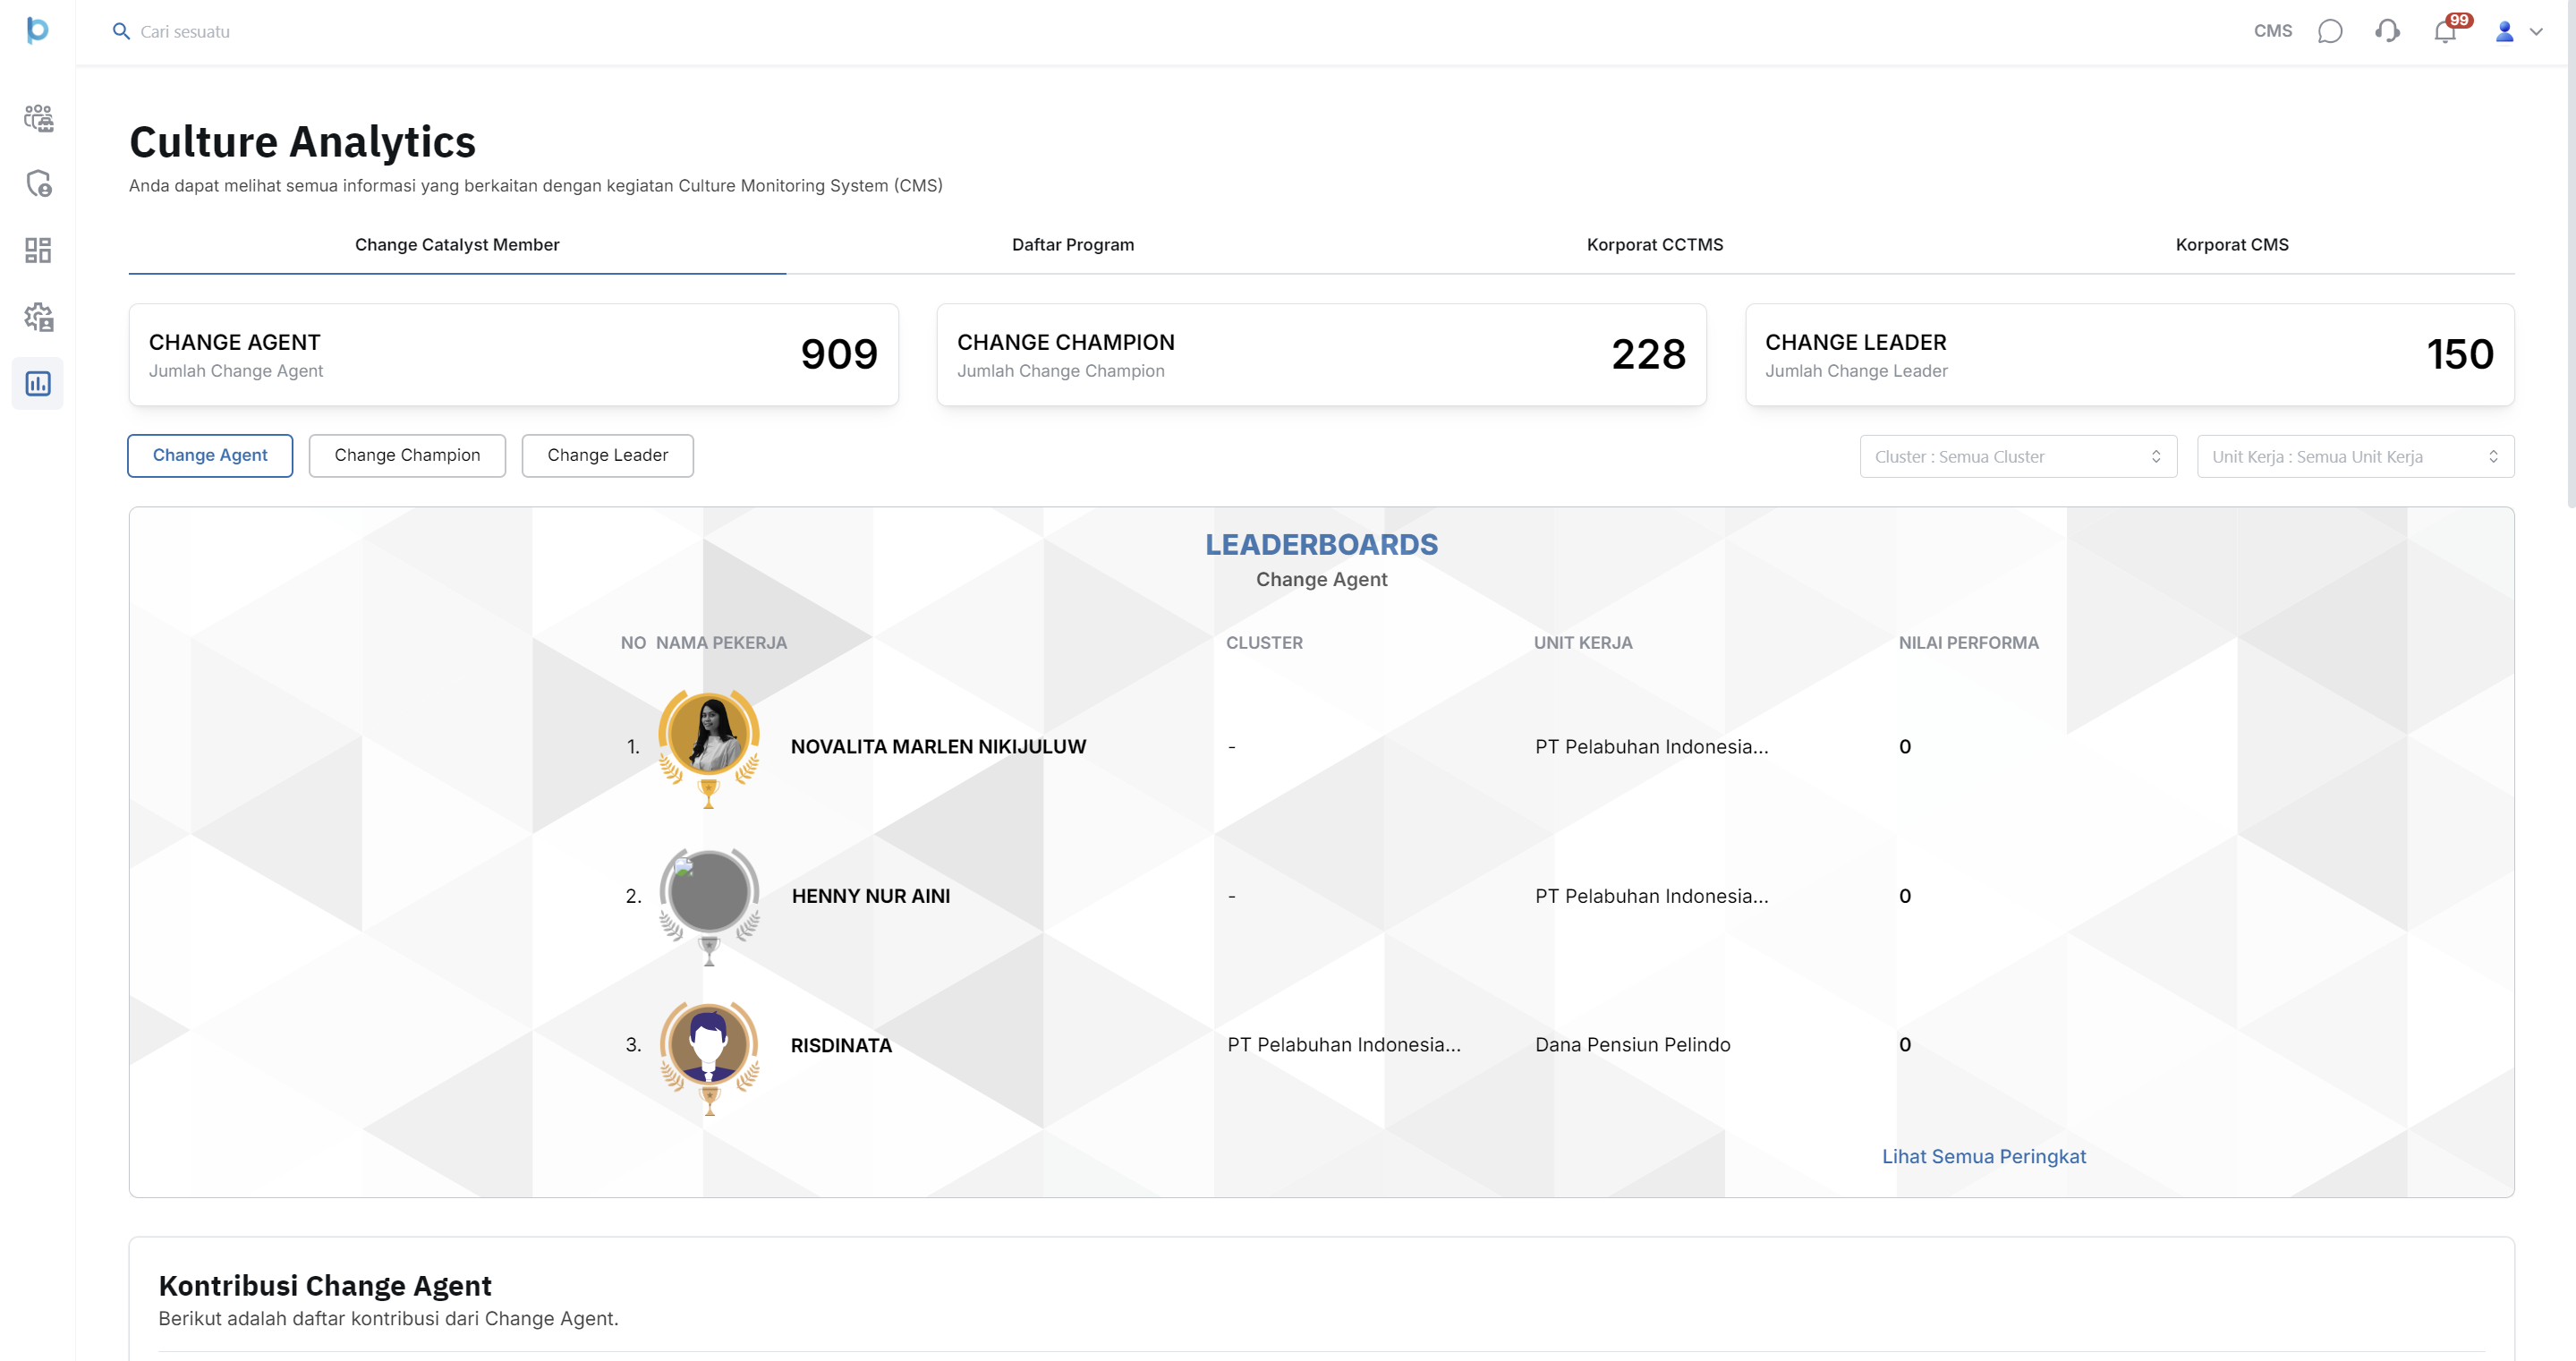Open user profile menu chevron
Screen dimensions: 2576x1361
(x=2535, y=31)
